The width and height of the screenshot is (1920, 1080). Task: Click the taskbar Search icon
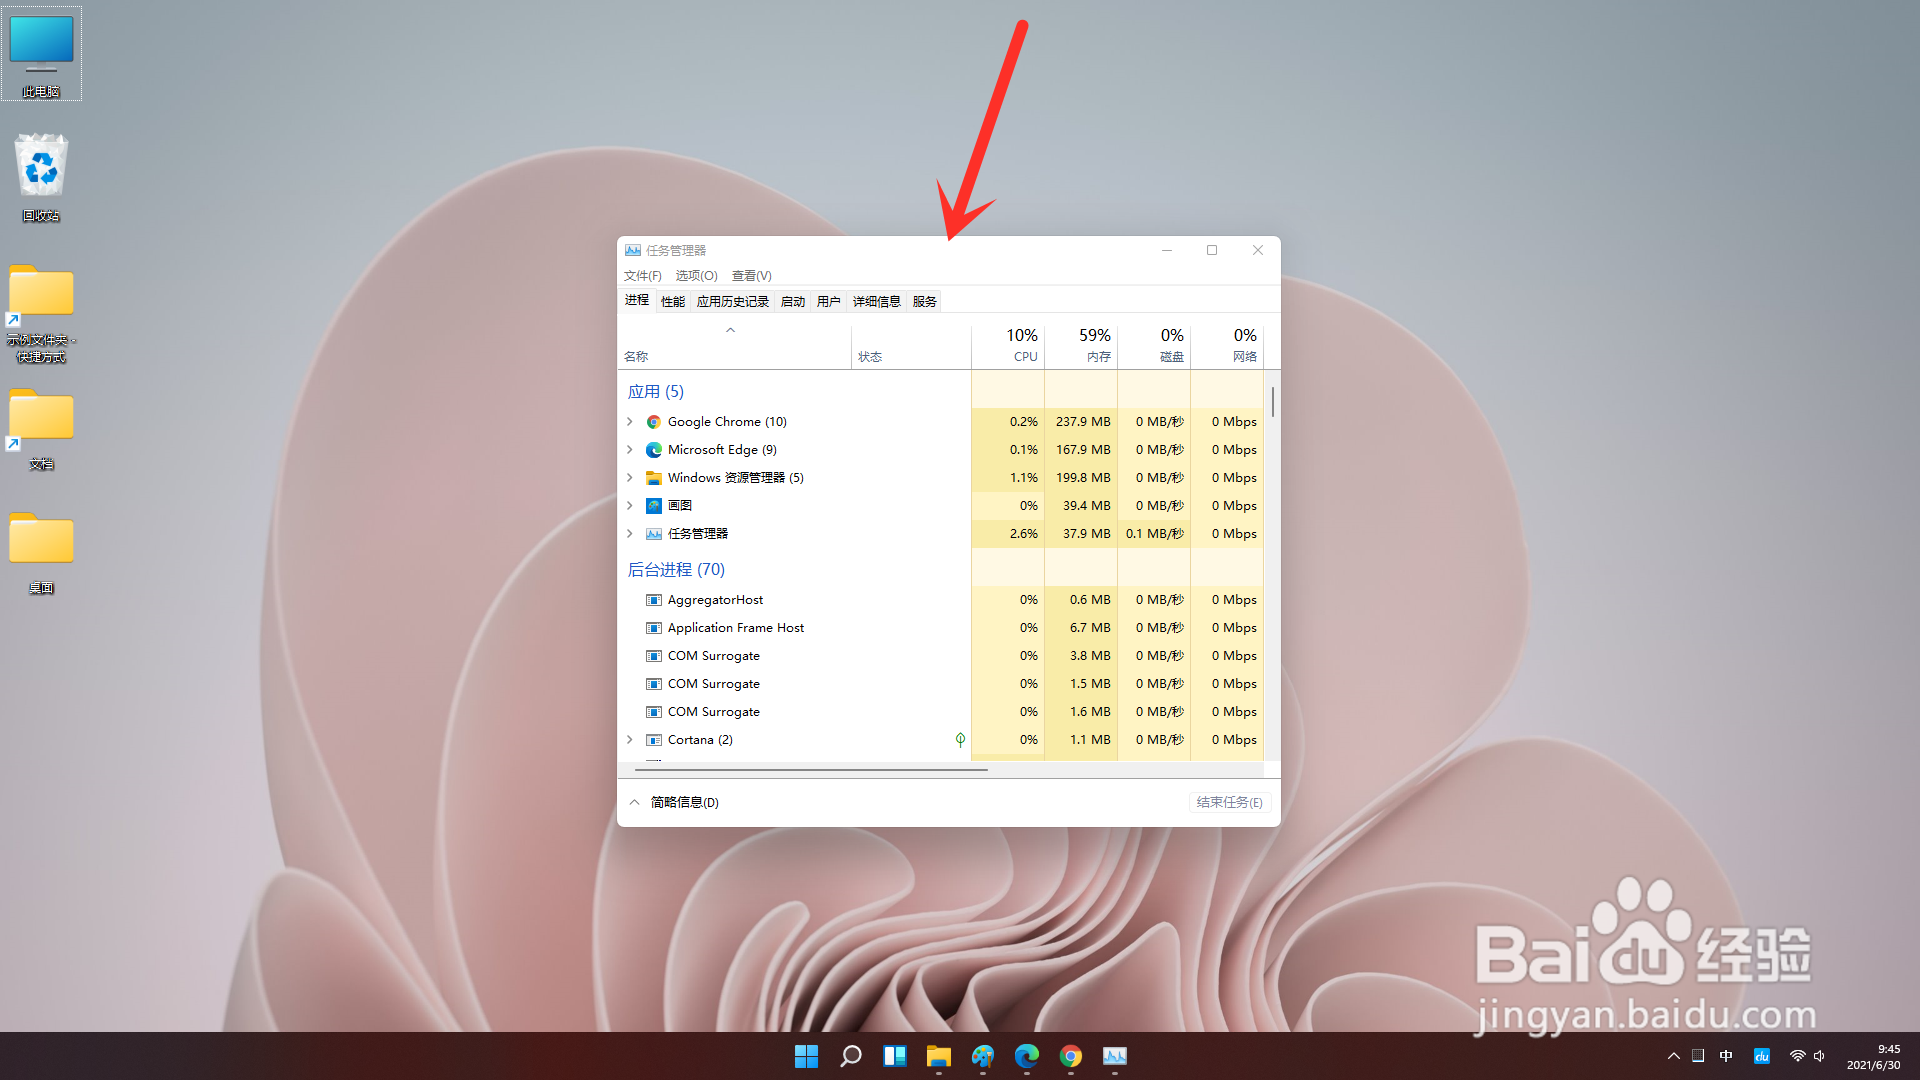(x=850, y=1056)
